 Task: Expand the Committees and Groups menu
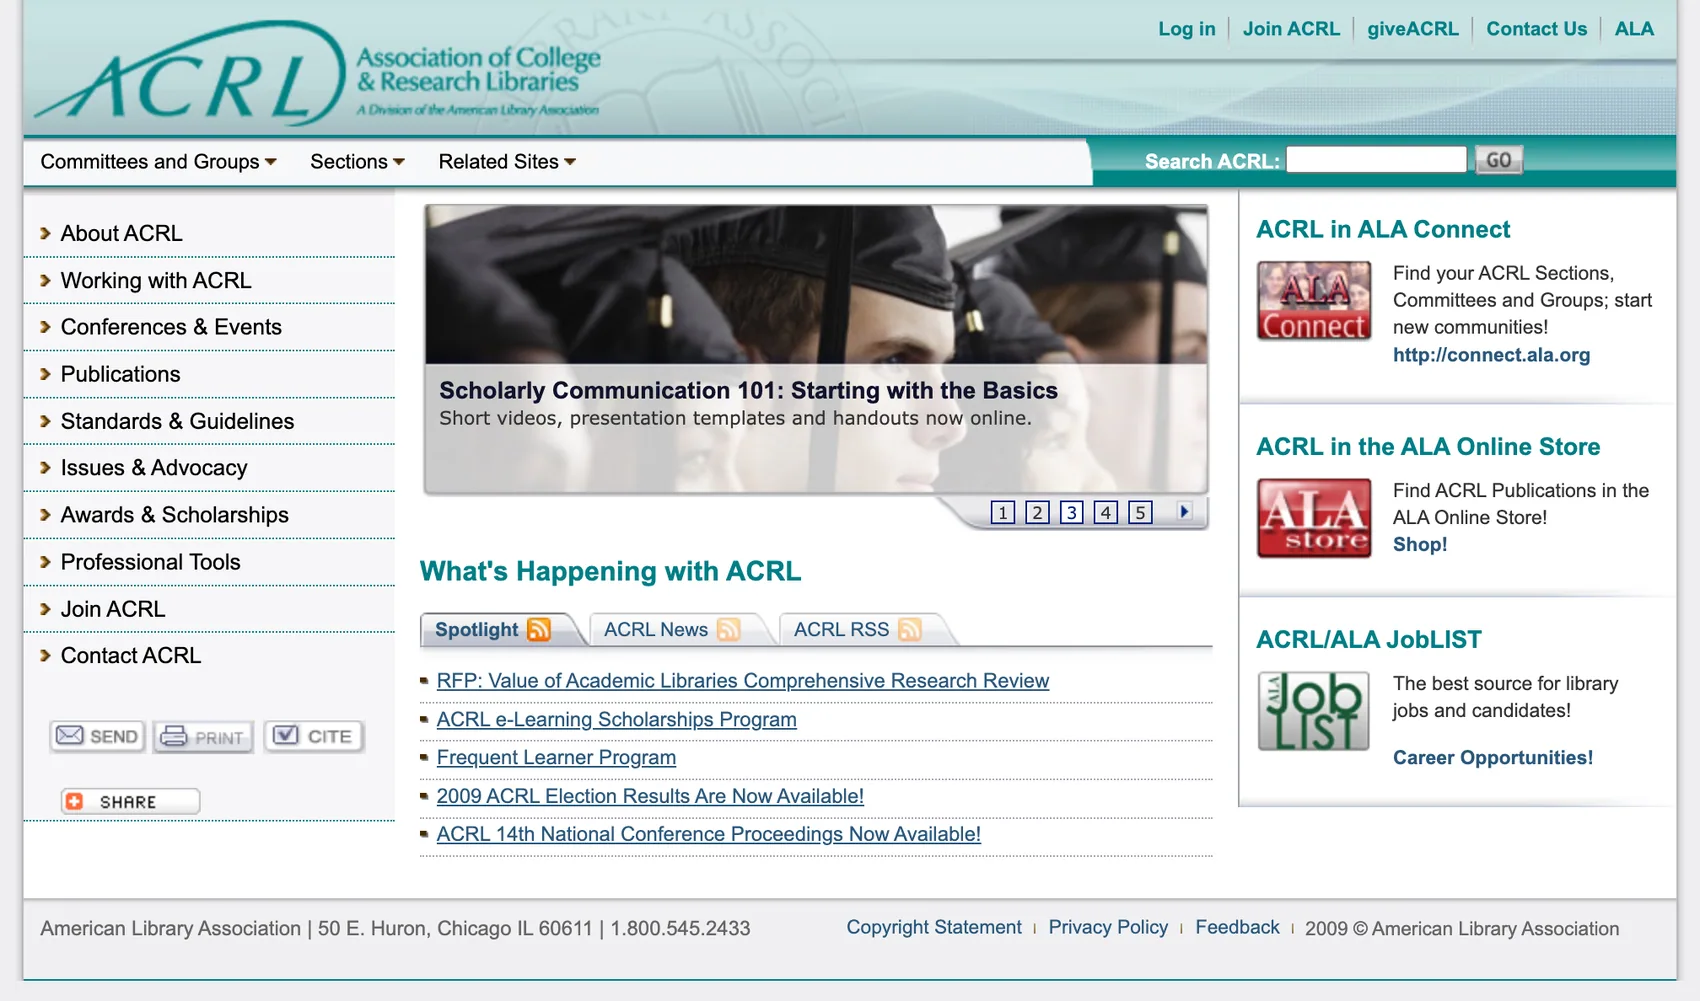pos(158,162)
